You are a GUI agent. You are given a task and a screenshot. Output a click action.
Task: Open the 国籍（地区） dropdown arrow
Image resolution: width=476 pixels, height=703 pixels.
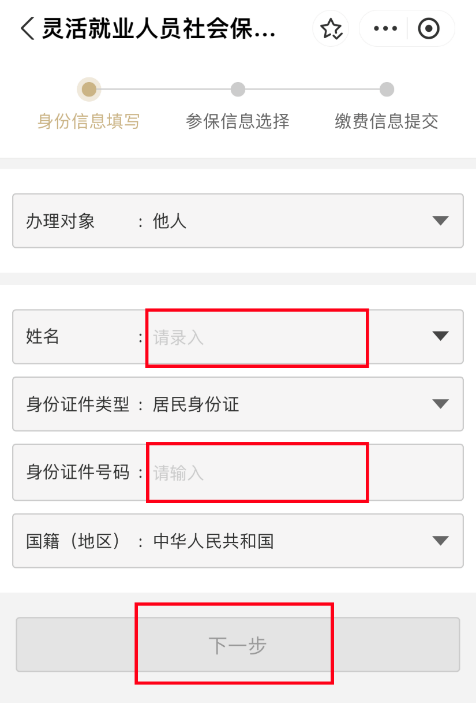click(440, 540)
